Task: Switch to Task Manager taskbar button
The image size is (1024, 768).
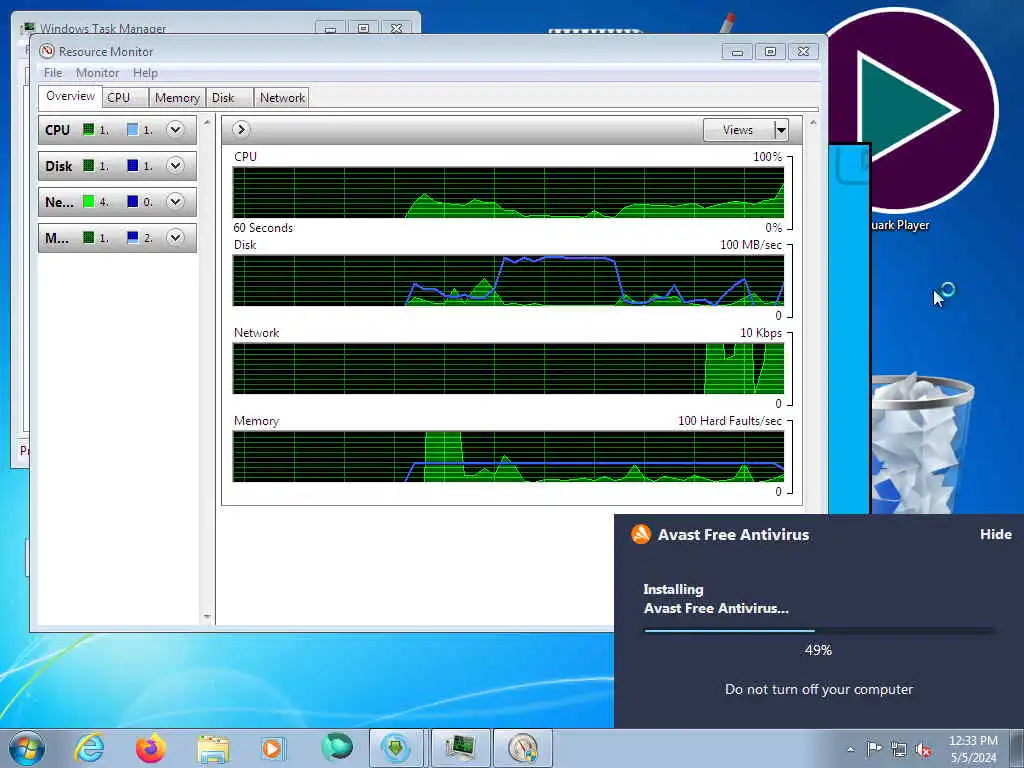Action: [x=460, y=748]
